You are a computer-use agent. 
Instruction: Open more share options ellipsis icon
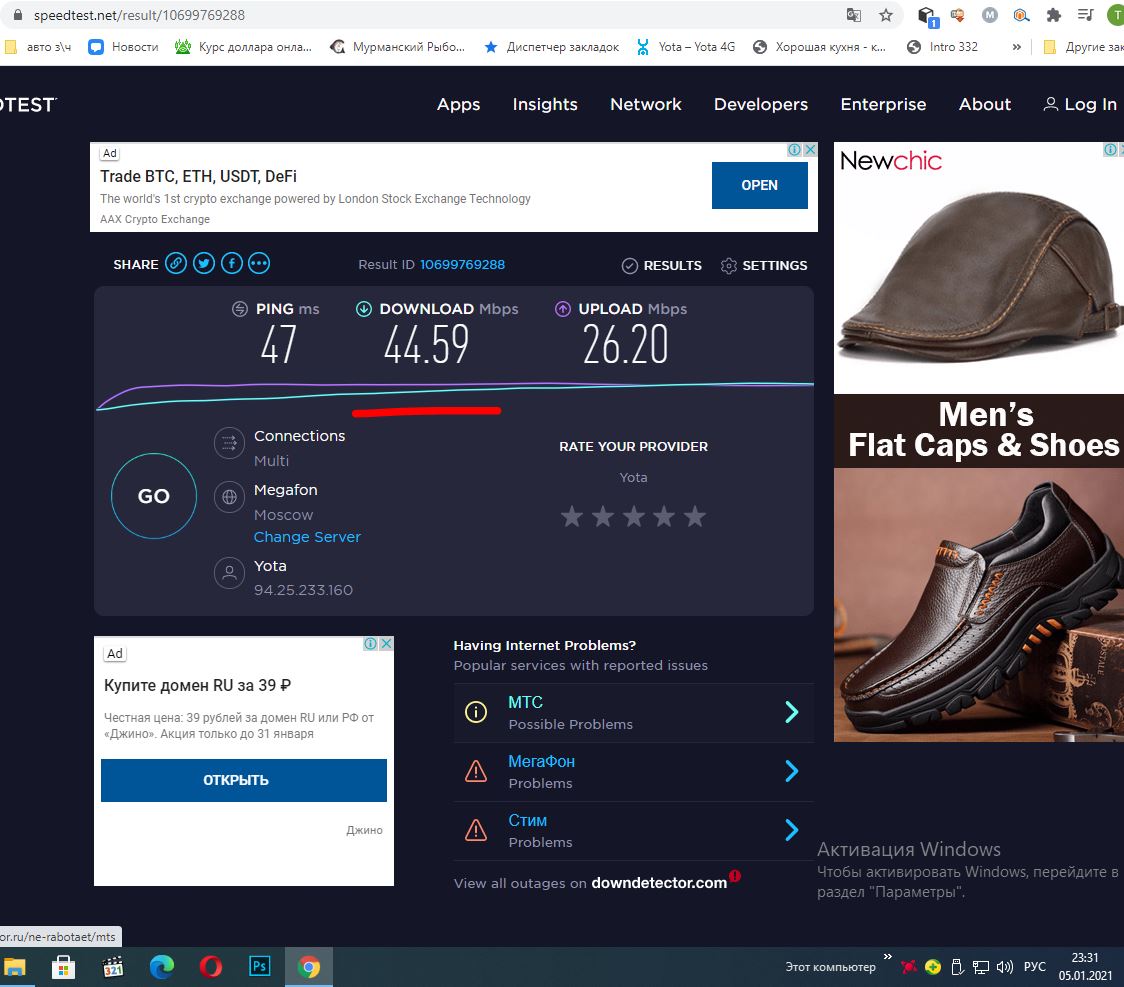coord(259,264)
